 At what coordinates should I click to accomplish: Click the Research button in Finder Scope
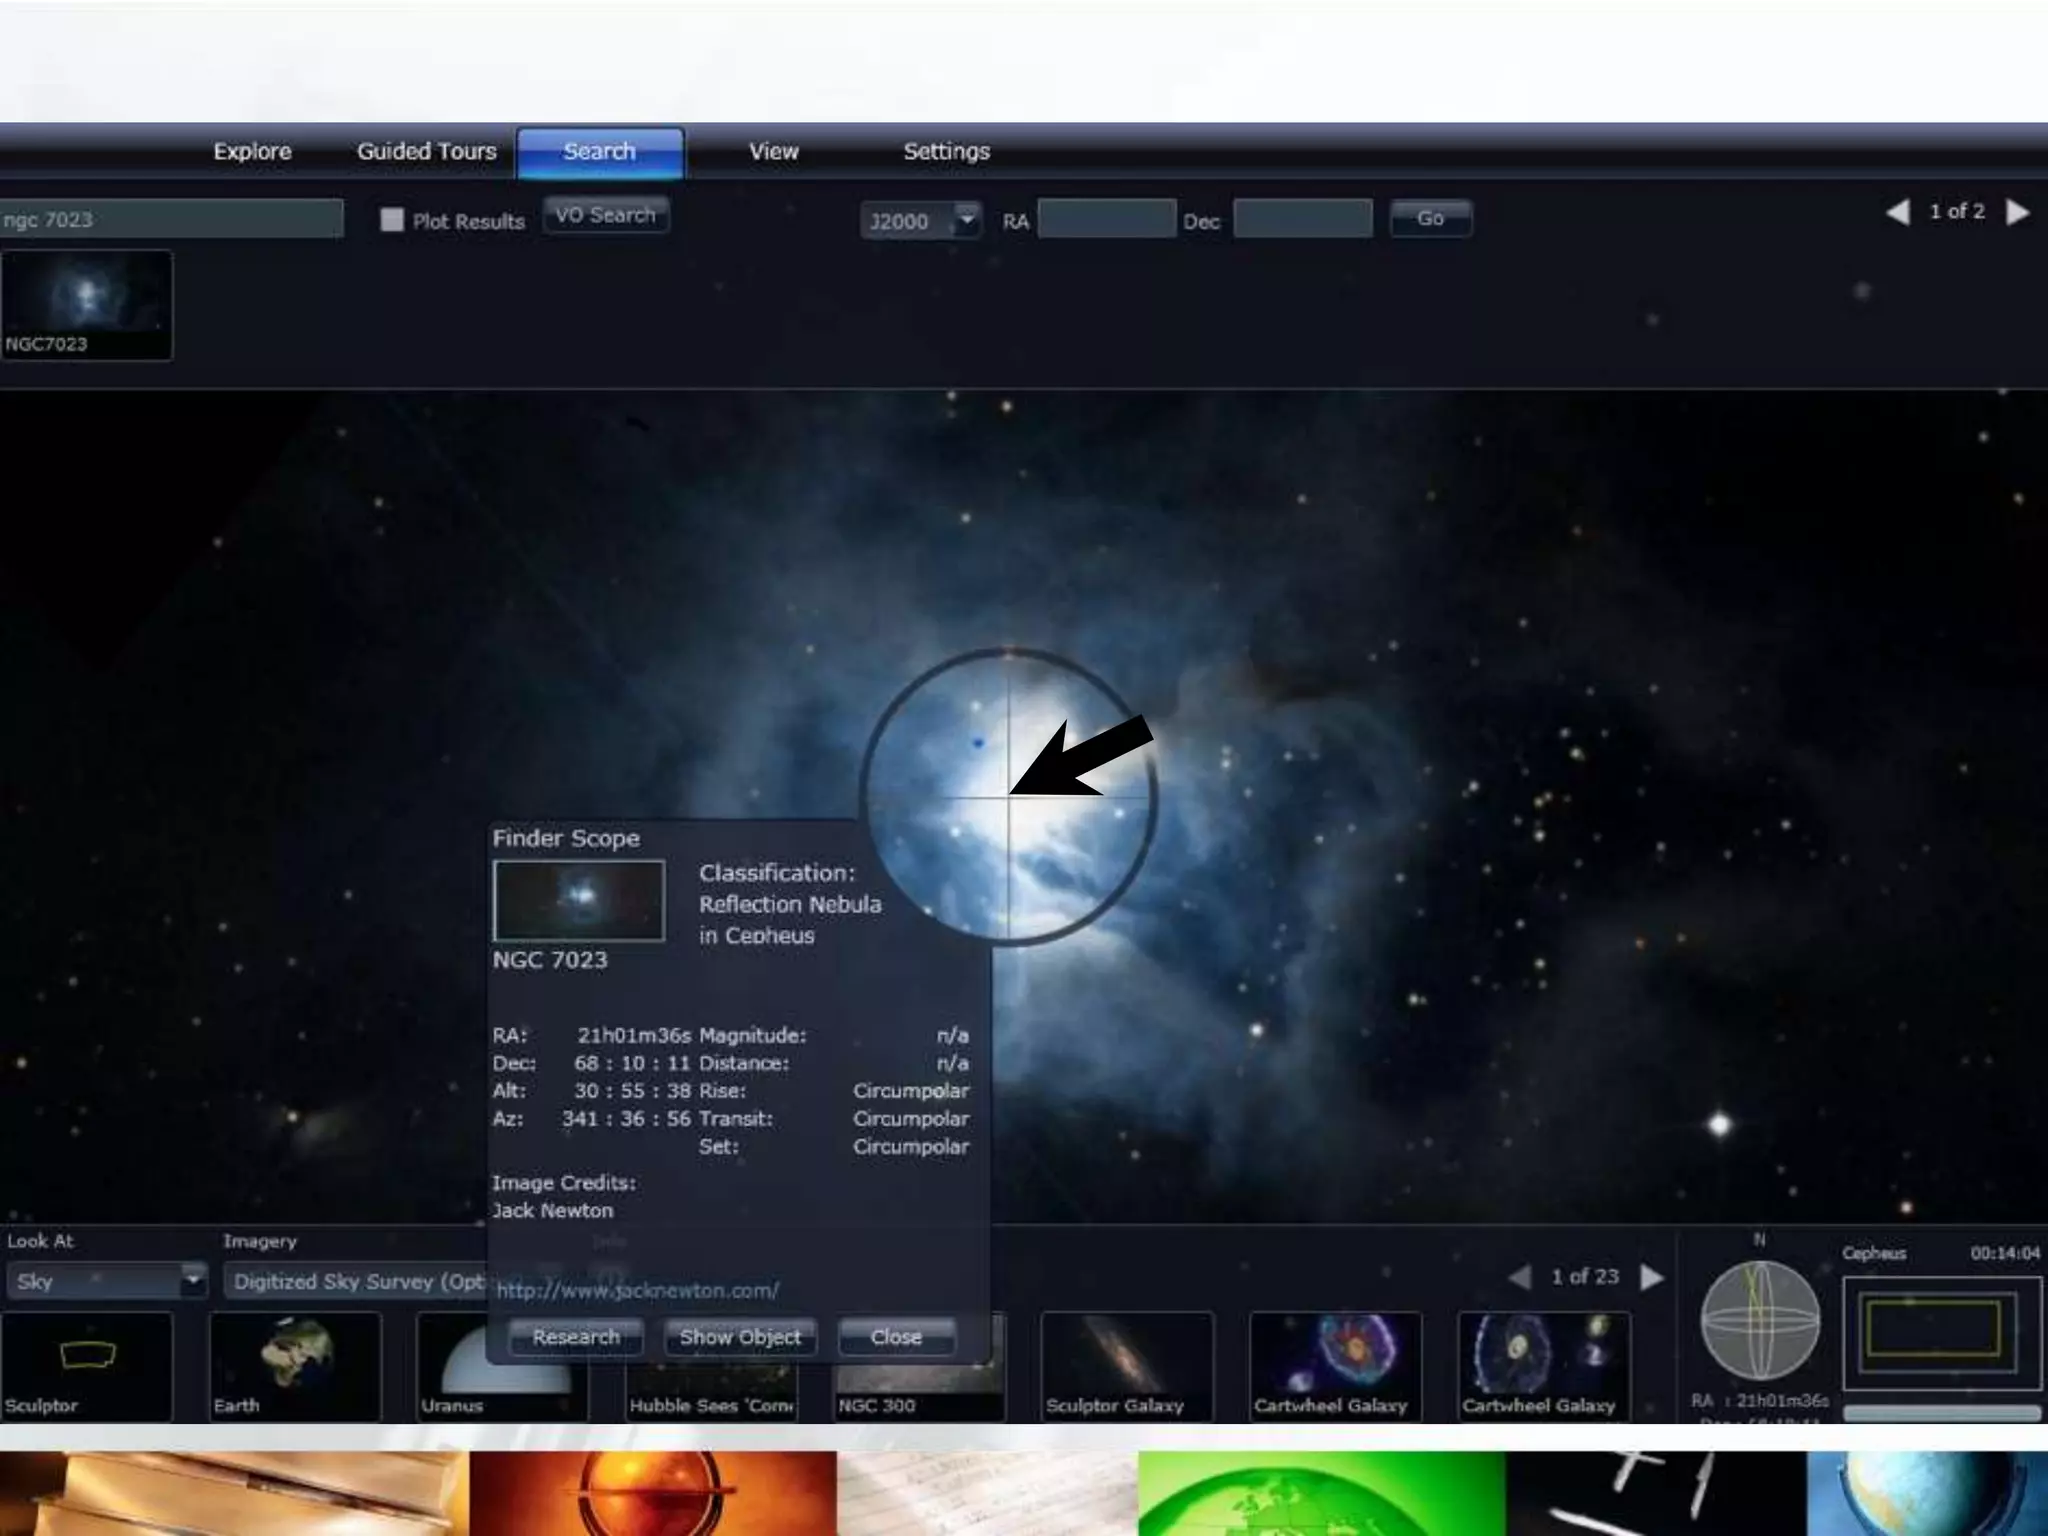click(x=575, y=1337)
